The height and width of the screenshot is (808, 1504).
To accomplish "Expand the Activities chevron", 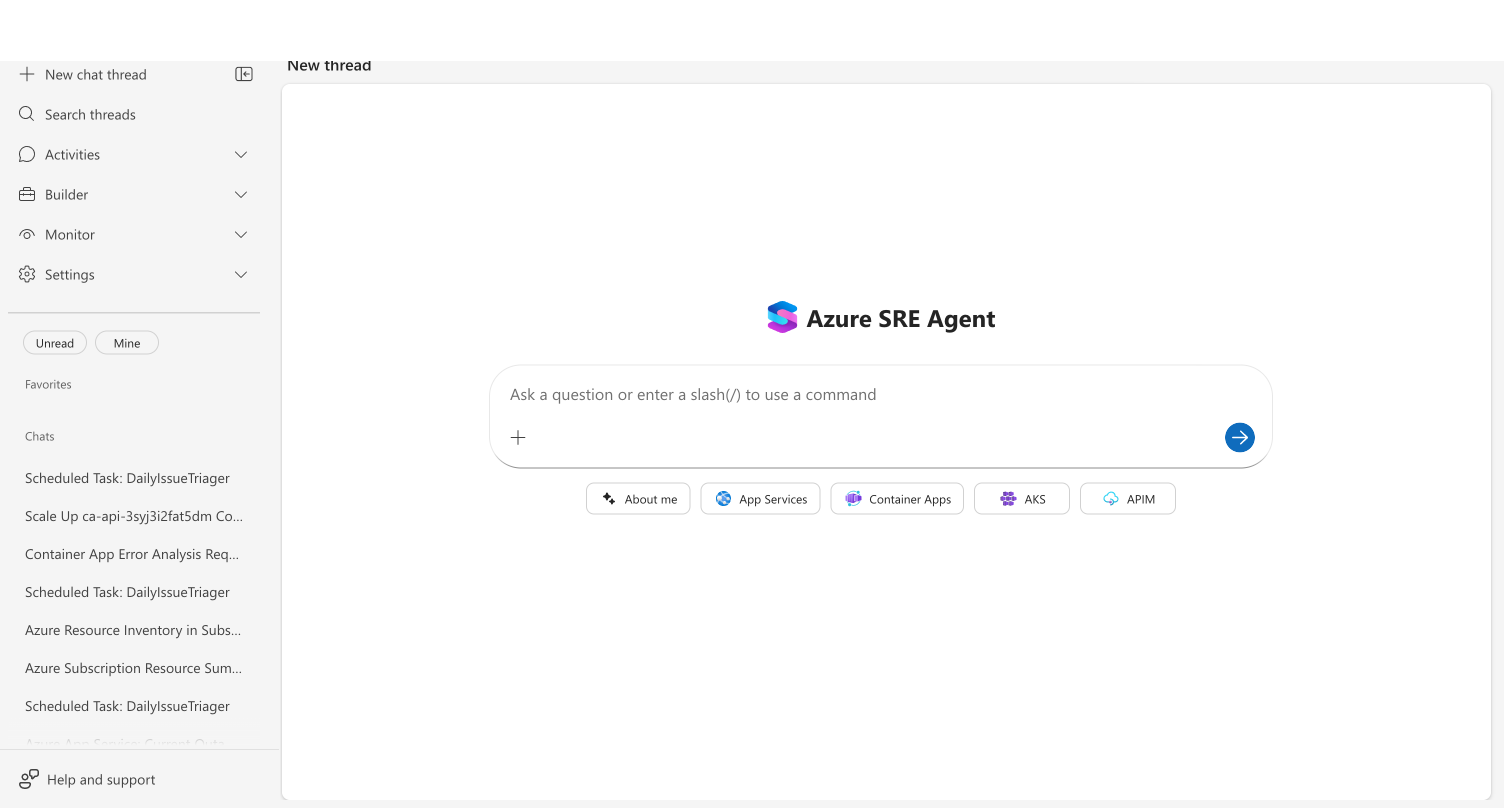I will pos(241,154).
